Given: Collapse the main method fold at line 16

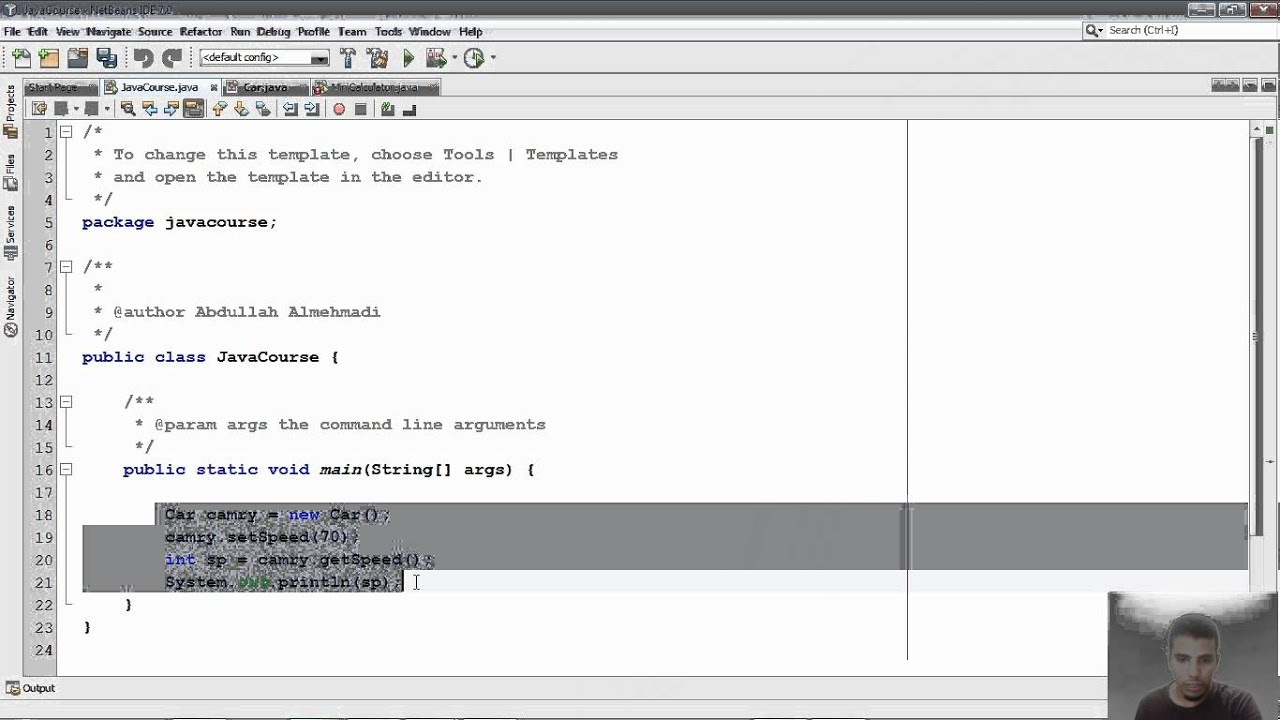Looking at the screenshot, I should (66, 469).
